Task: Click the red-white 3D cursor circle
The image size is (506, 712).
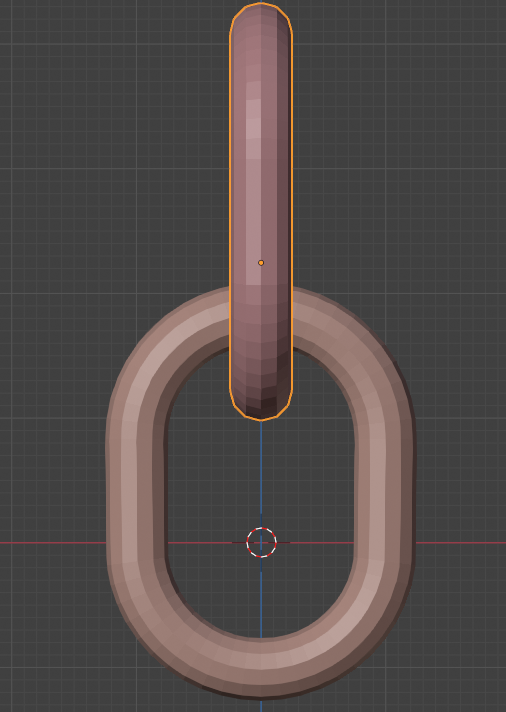Action: point(262,542)
